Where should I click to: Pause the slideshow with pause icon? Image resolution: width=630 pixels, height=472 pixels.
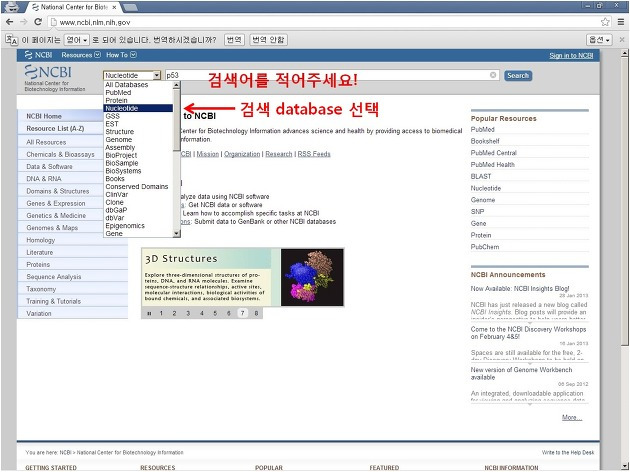pos(149,313)
